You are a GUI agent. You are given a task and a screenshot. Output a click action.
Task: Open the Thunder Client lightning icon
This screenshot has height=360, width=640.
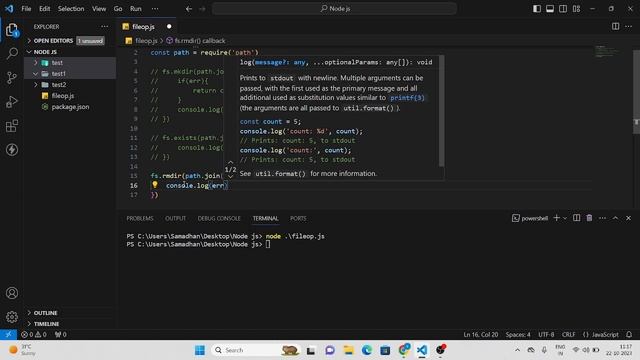[x=12, y=149]
